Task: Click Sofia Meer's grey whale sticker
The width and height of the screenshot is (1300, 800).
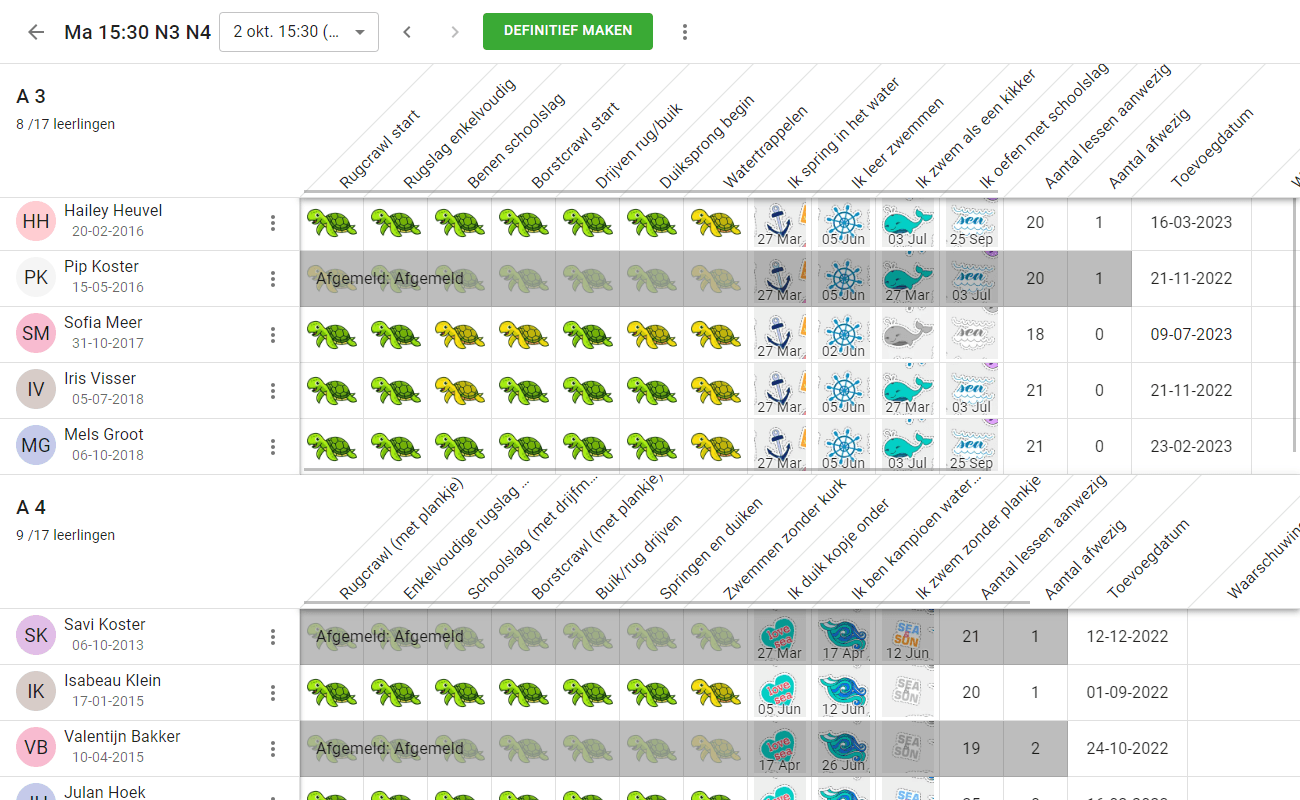Action: (x=907, y=334)
